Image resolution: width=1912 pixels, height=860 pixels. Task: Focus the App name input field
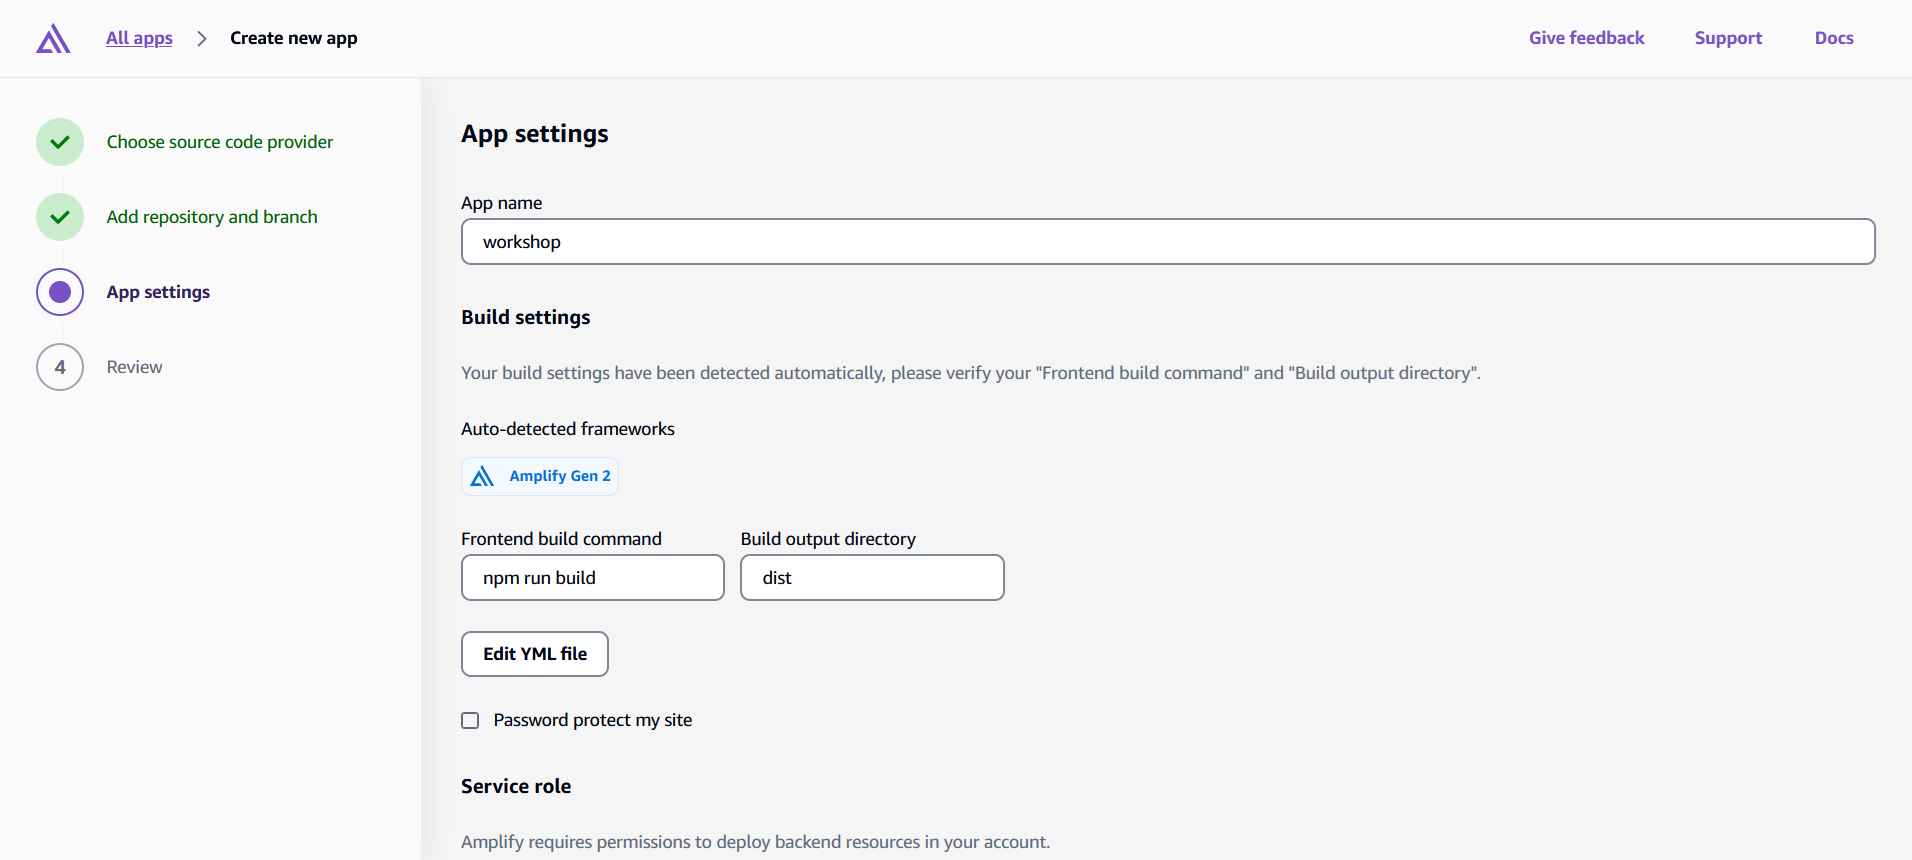pyautogui.click(x=1168, y=242)
